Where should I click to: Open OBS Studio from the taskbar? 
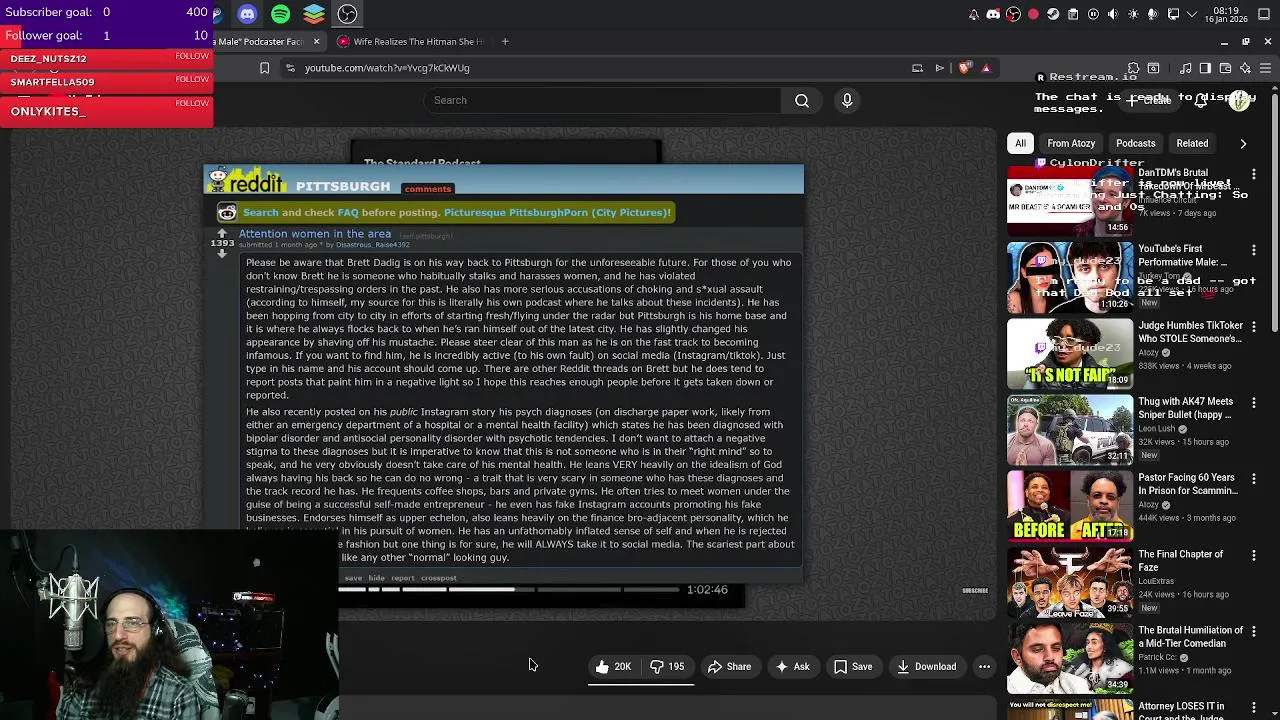coord(347,14)
